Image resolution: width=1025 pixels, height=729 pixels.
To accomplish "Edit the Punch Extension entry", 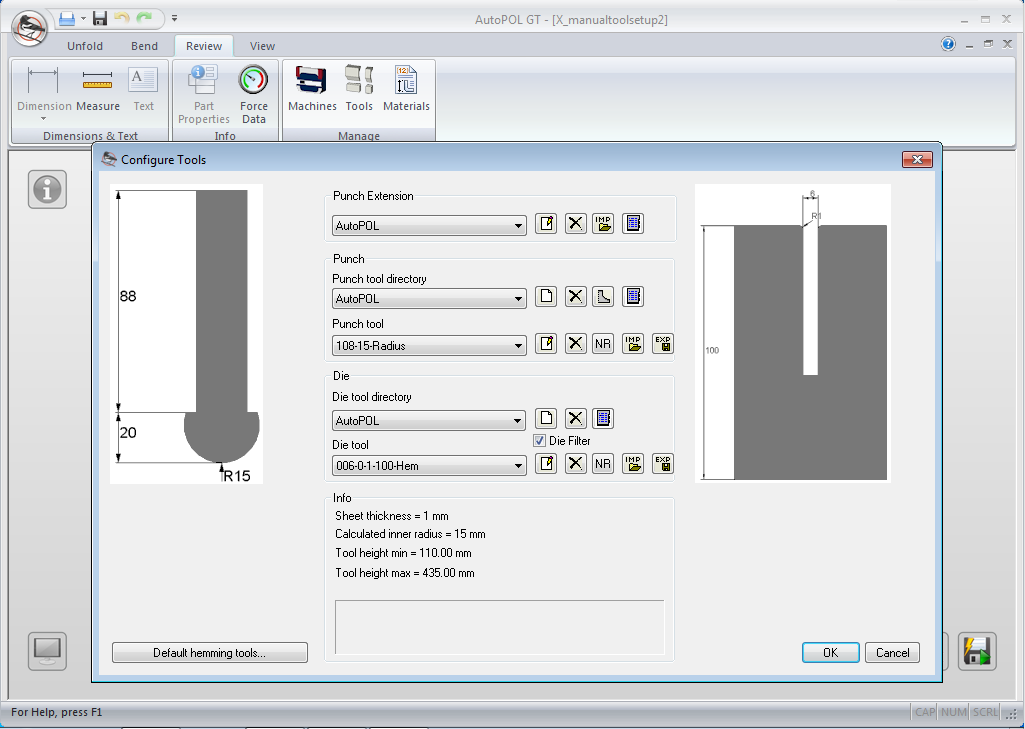I will pyautogui.click(x=546, y=224).
